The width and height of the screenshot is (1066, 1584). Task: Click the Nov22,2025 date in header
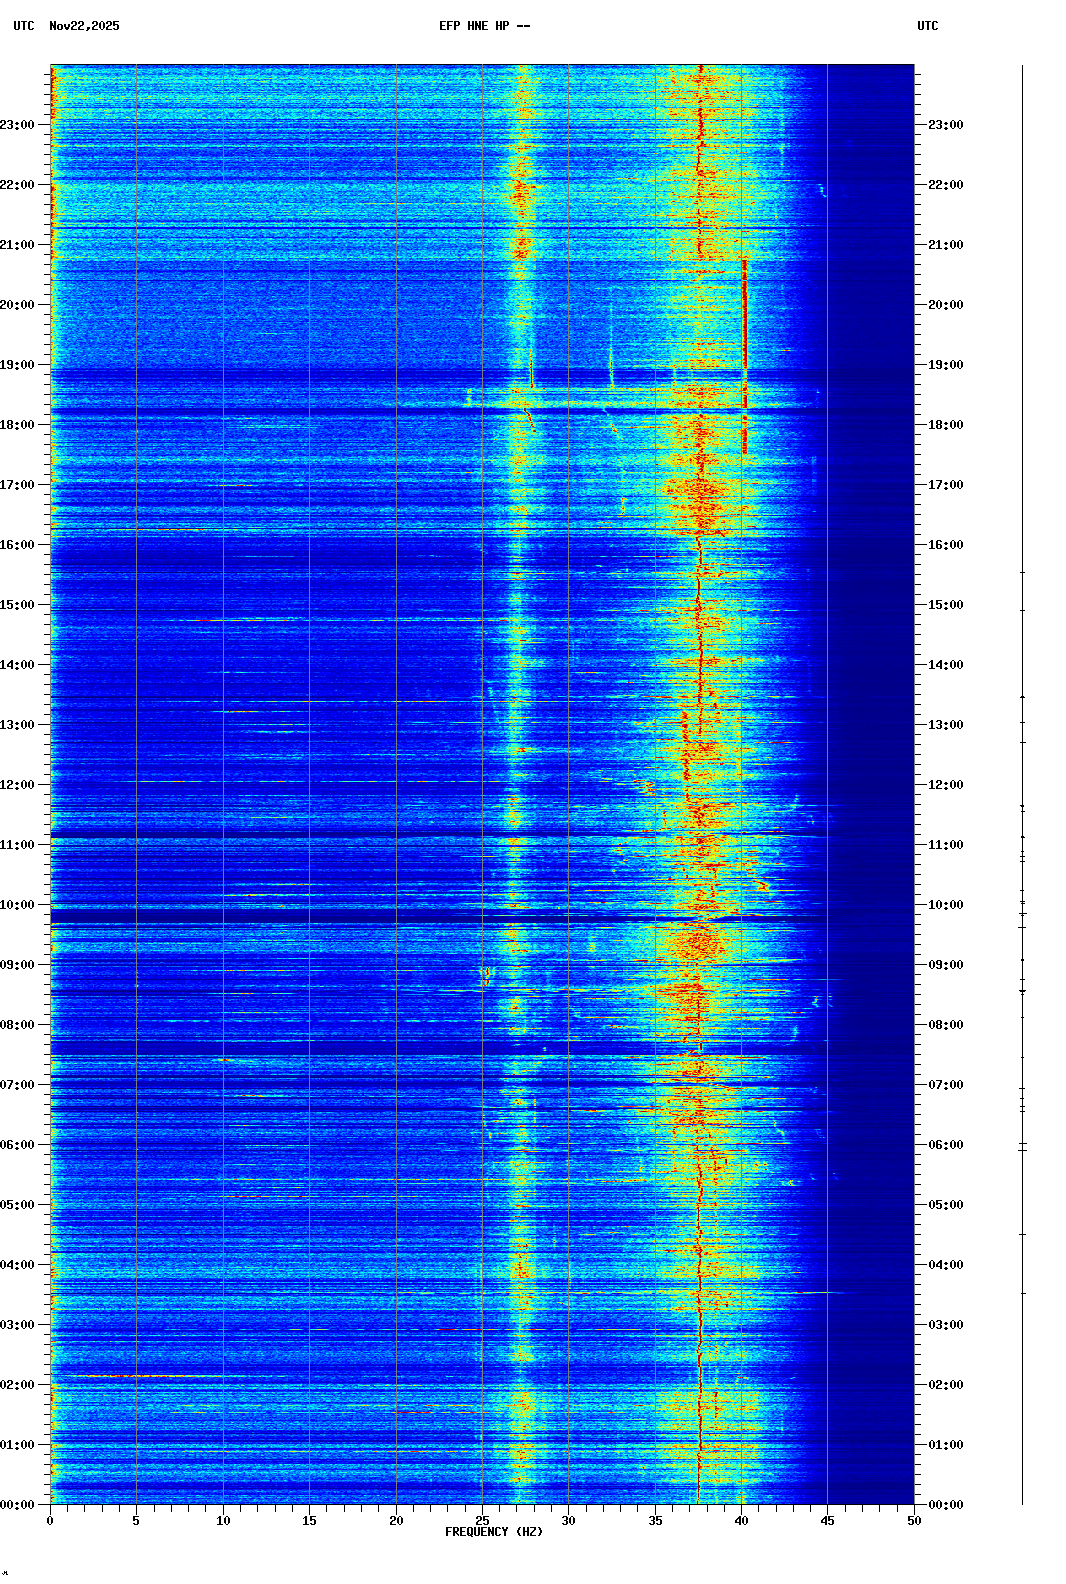pos(84,26)
